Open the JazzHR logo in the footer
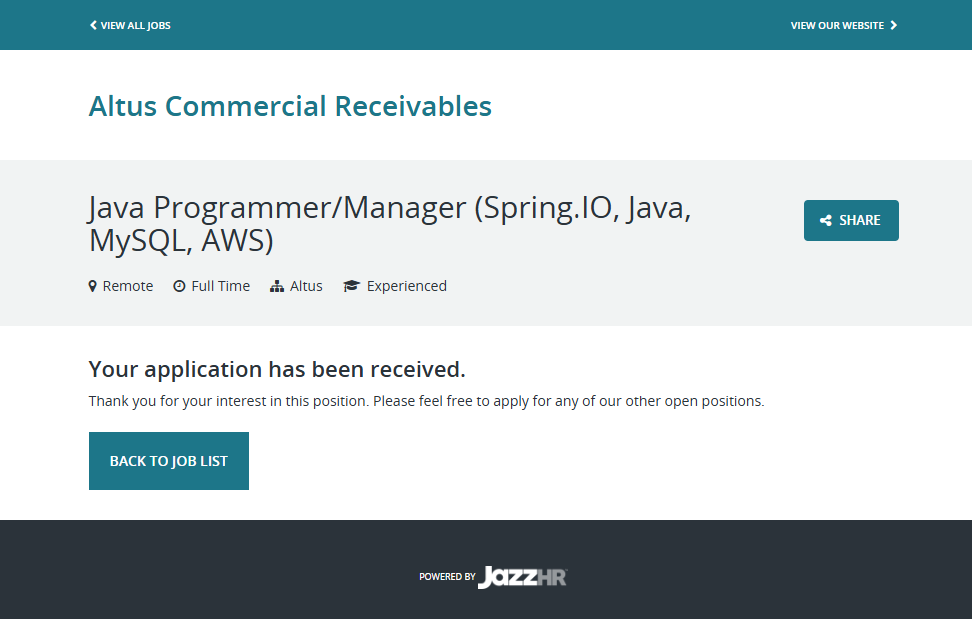 coord(523,577)
